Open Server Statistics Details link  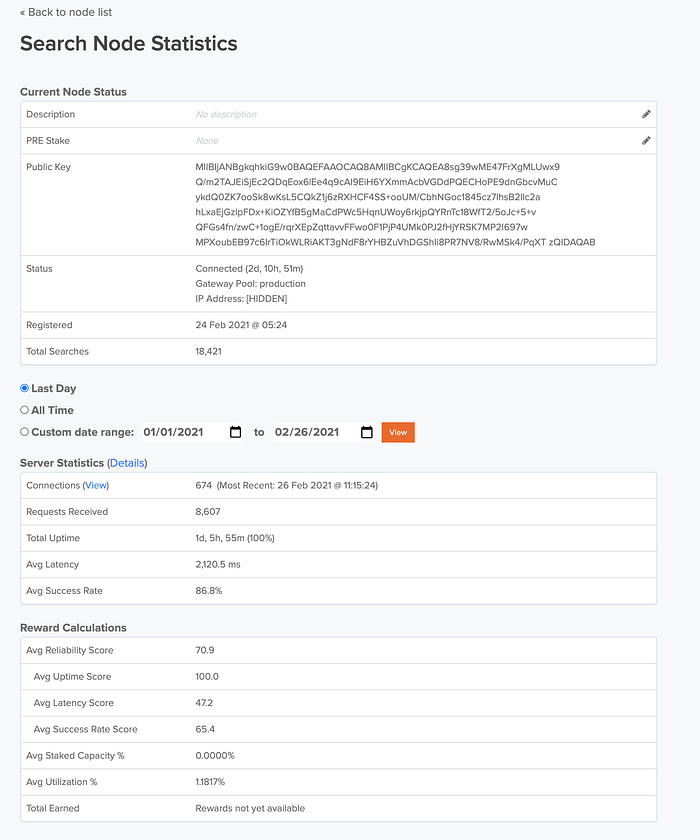pyautogui.click(x=127, y=463)
